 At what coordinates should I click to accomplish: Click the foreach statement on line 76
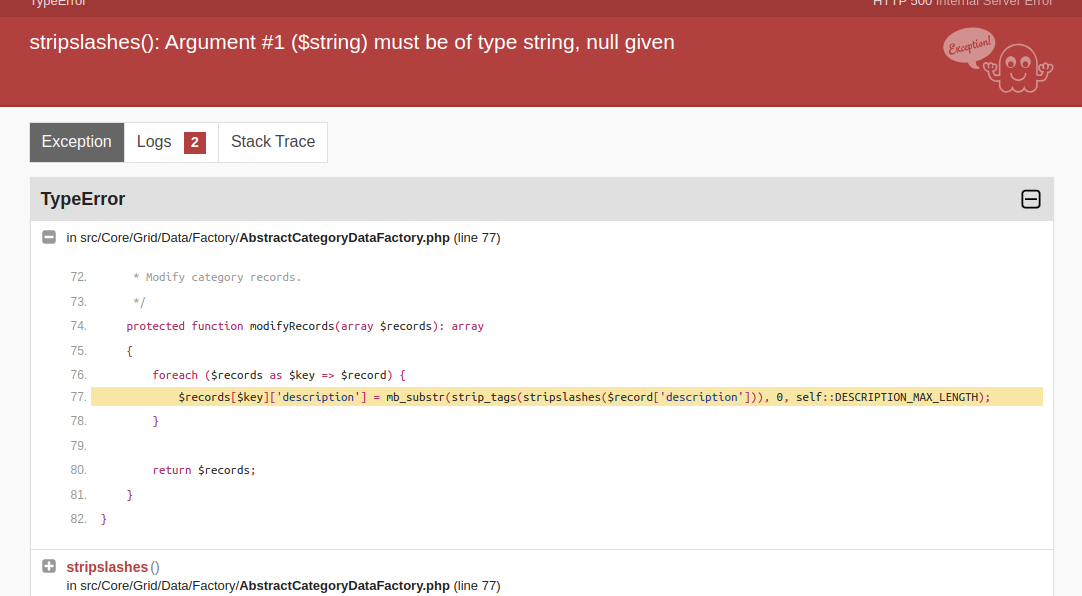279,375
